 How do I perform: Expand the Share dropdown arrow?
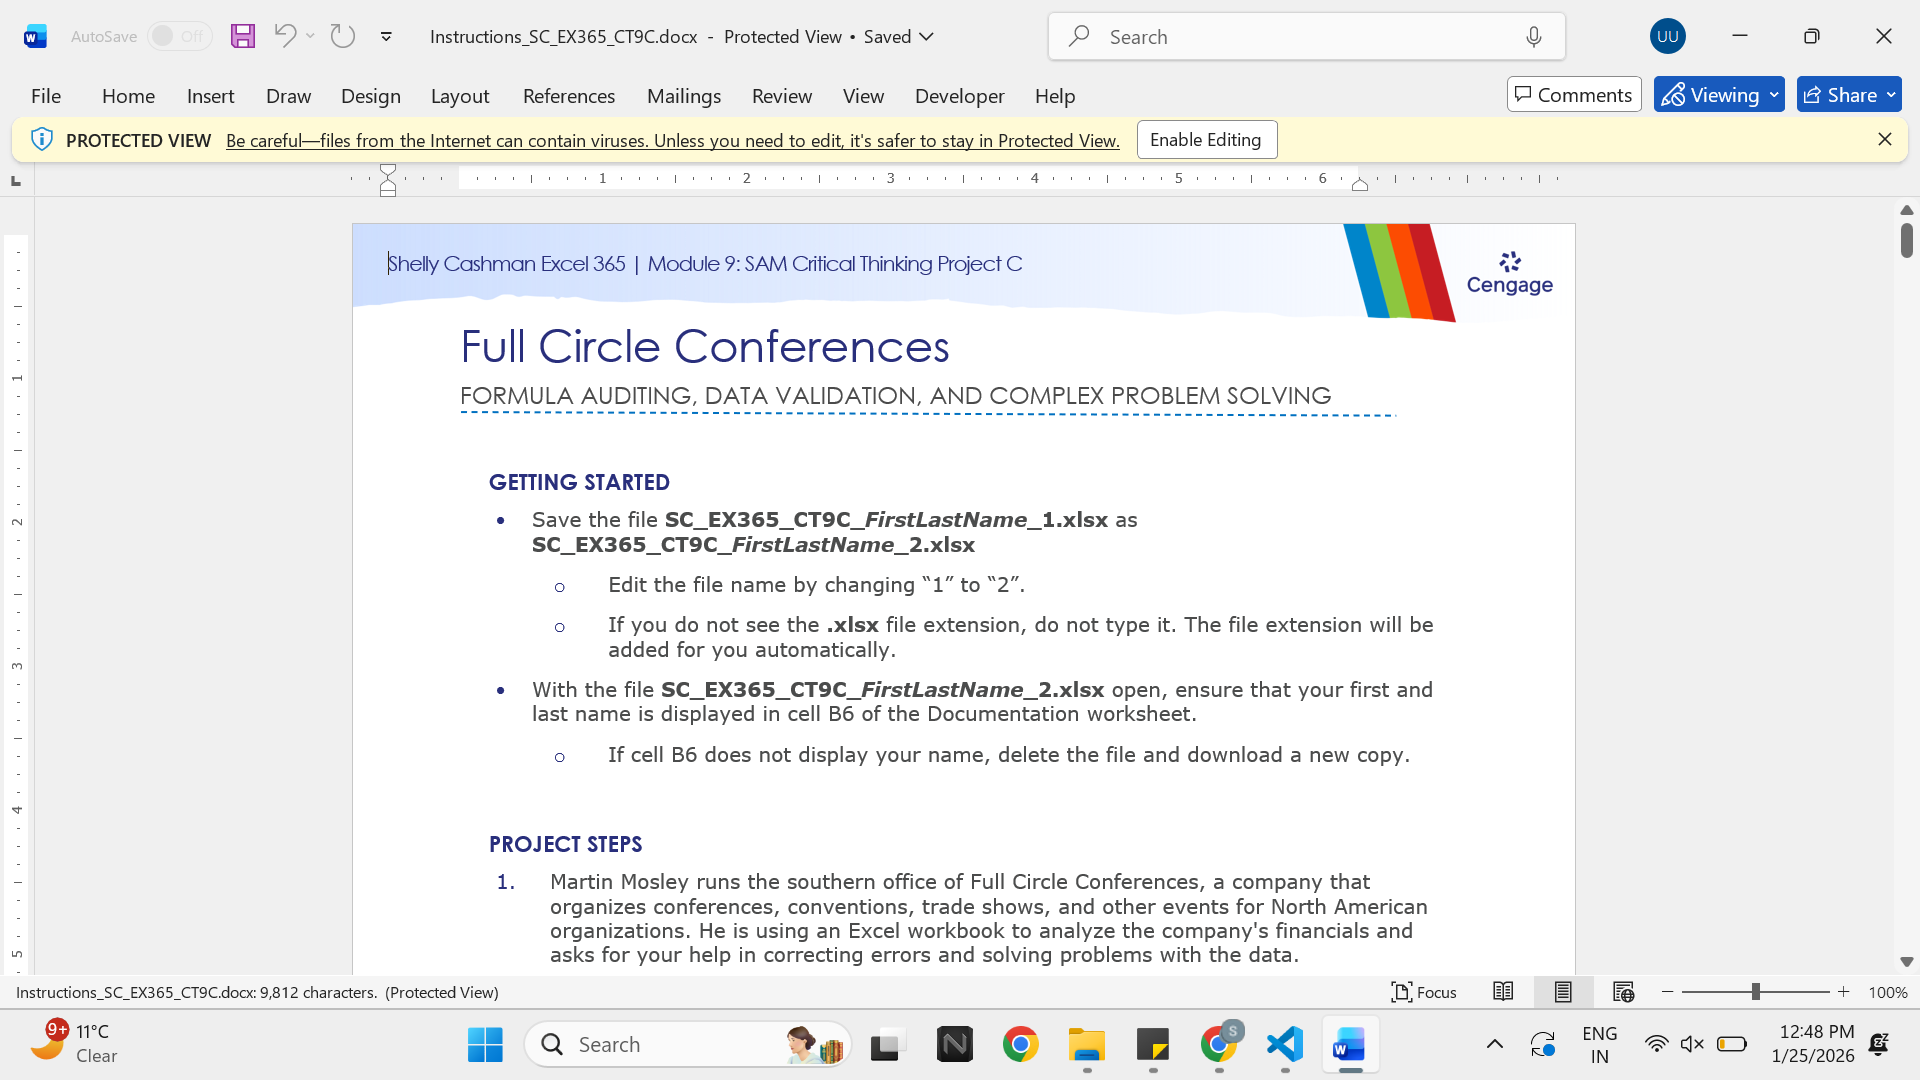[1890, 94]
